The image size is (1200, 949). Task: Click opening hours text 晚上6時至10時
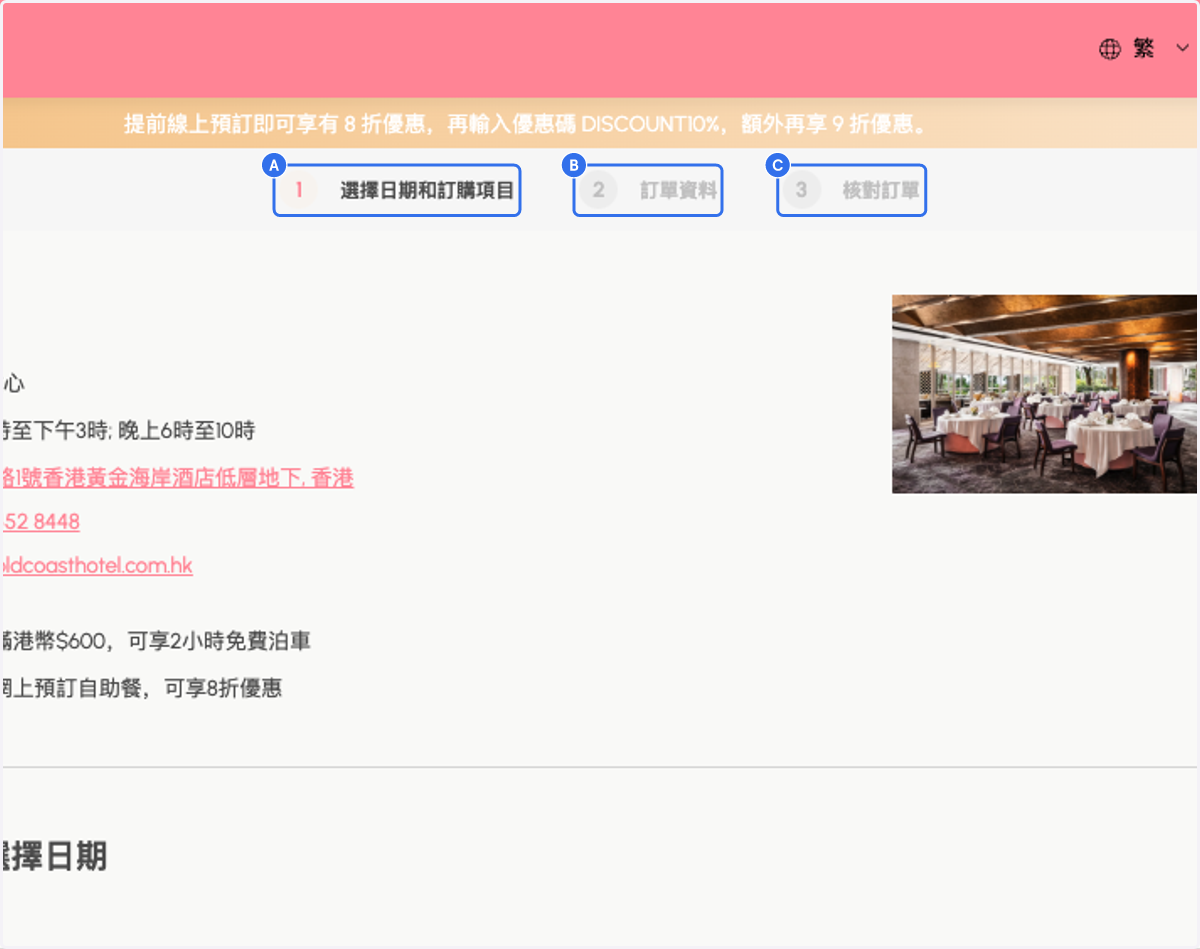click(x=186, y=431)
